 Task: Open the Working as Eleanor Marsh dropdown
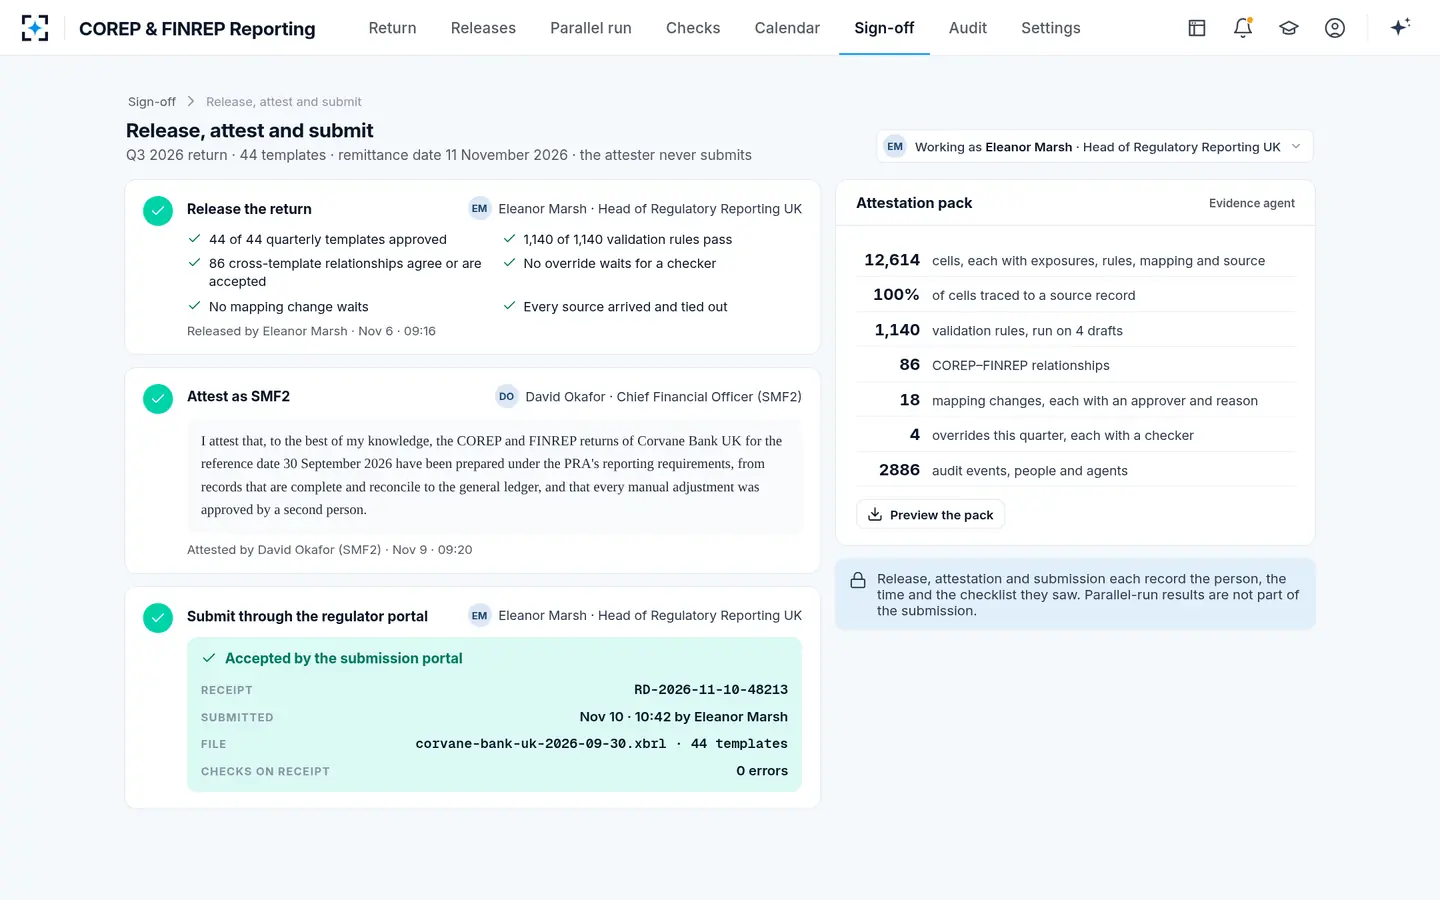coord(1095,147)
